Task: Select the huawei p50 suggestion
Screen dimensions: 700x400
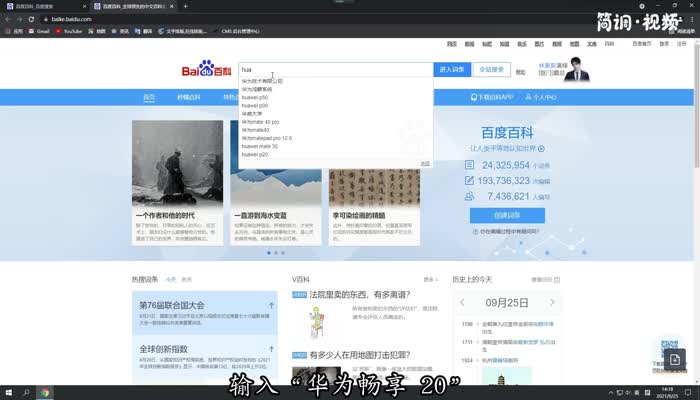Action: click(x=255, y=97)
